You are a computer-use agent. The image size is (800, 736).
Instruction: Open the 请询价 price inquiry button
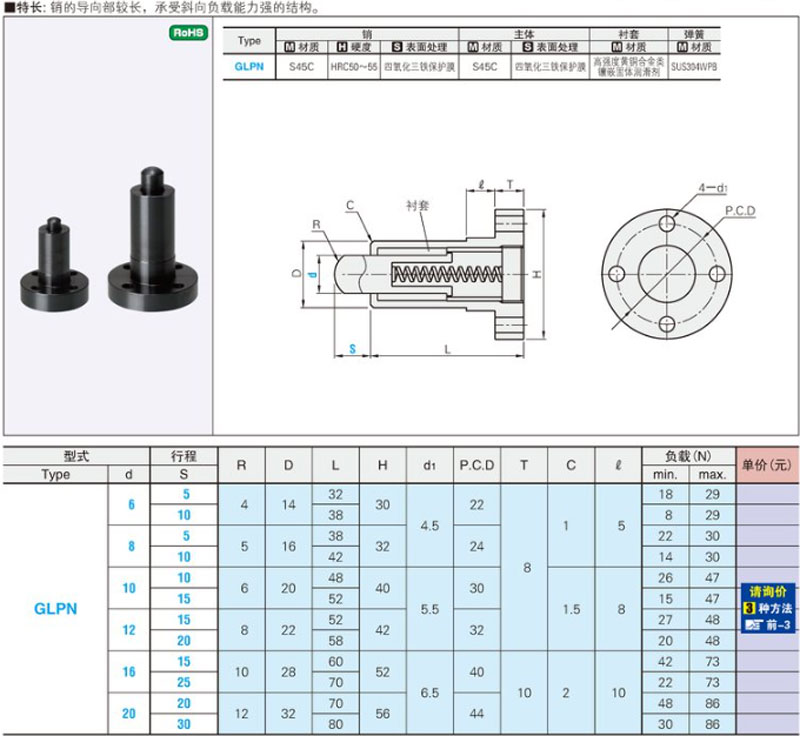pos(768,592)
